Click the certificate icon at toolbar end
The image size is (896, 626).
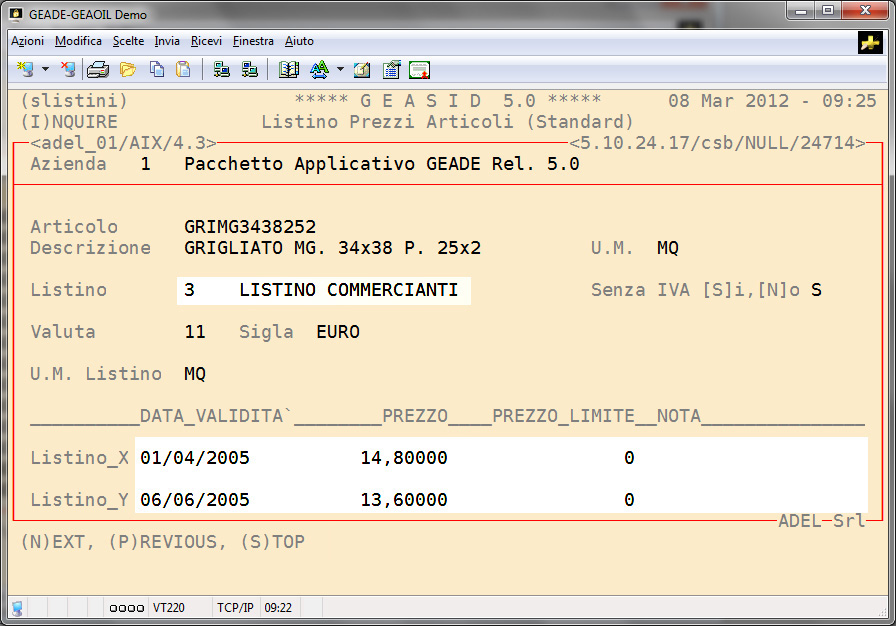point(420,69)
